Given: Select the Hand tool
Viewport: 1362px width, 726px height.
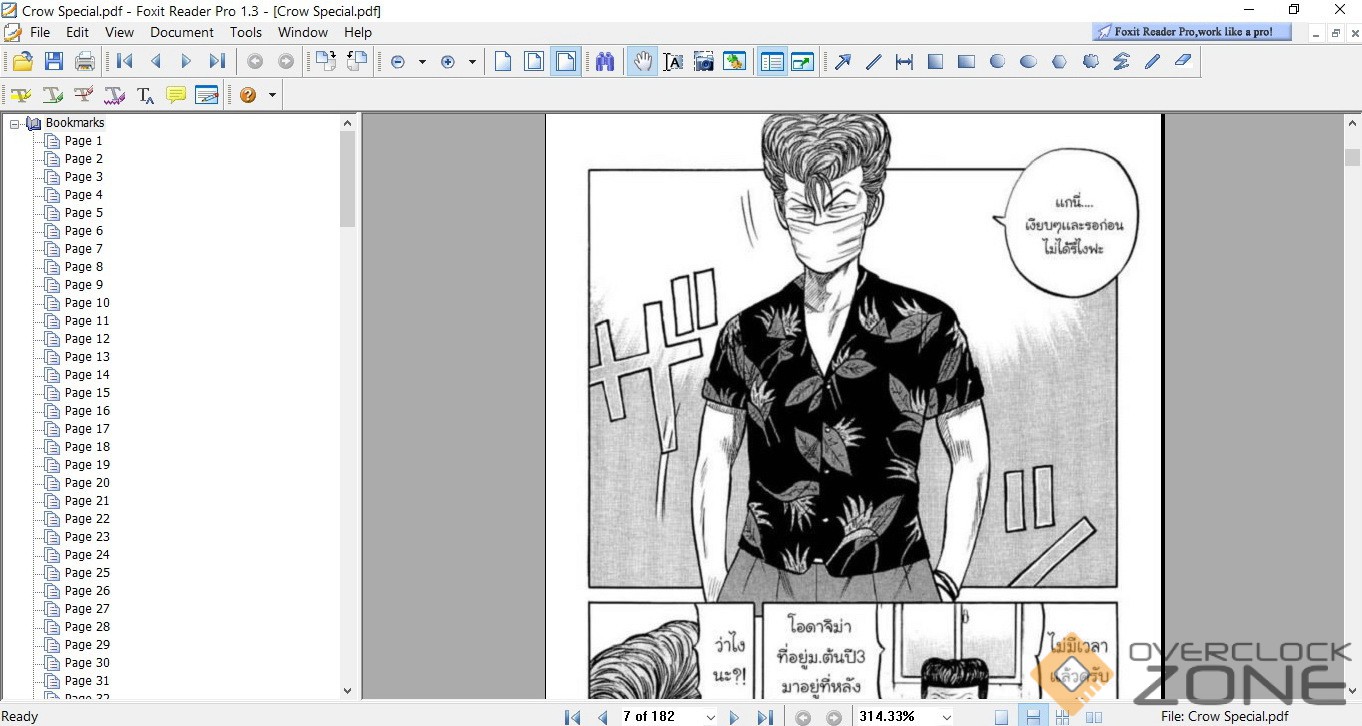Looking at the screenshot, I should click(x=642, y=62).
